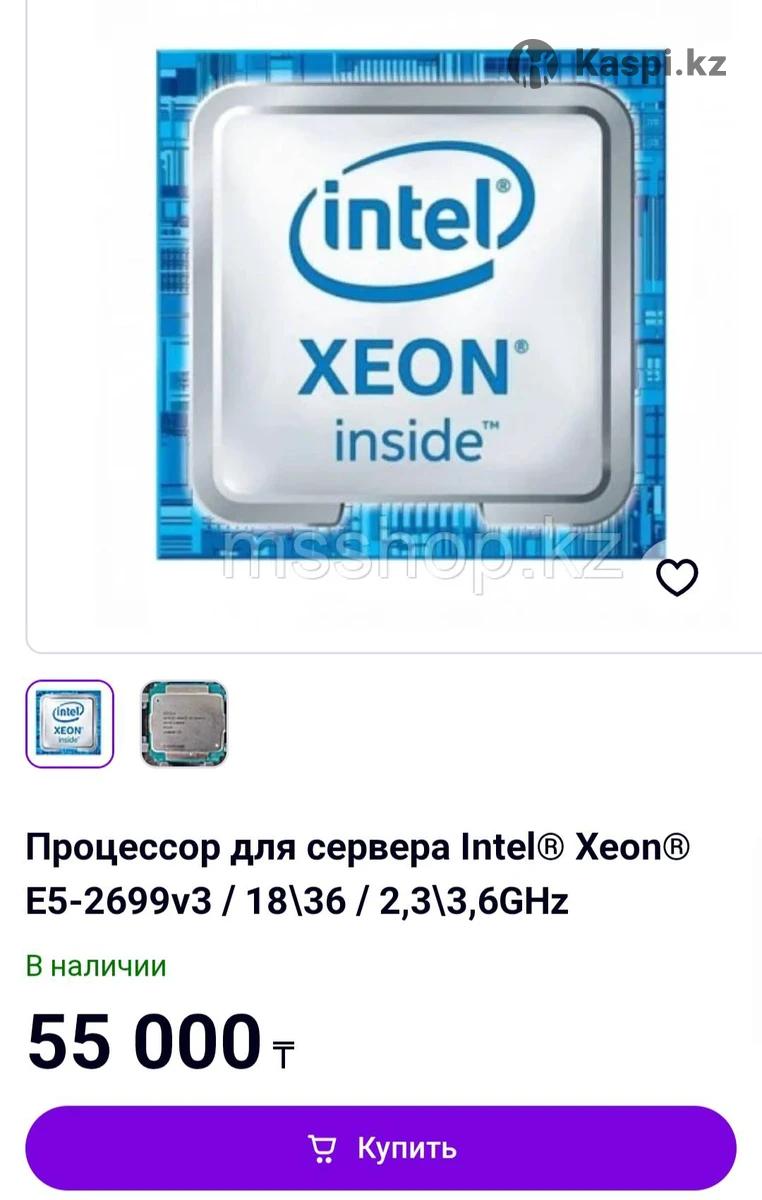Select the CPU chip photo thumbnail
The width and height of the screenshot is (762, 1200).
click(184, 724)
